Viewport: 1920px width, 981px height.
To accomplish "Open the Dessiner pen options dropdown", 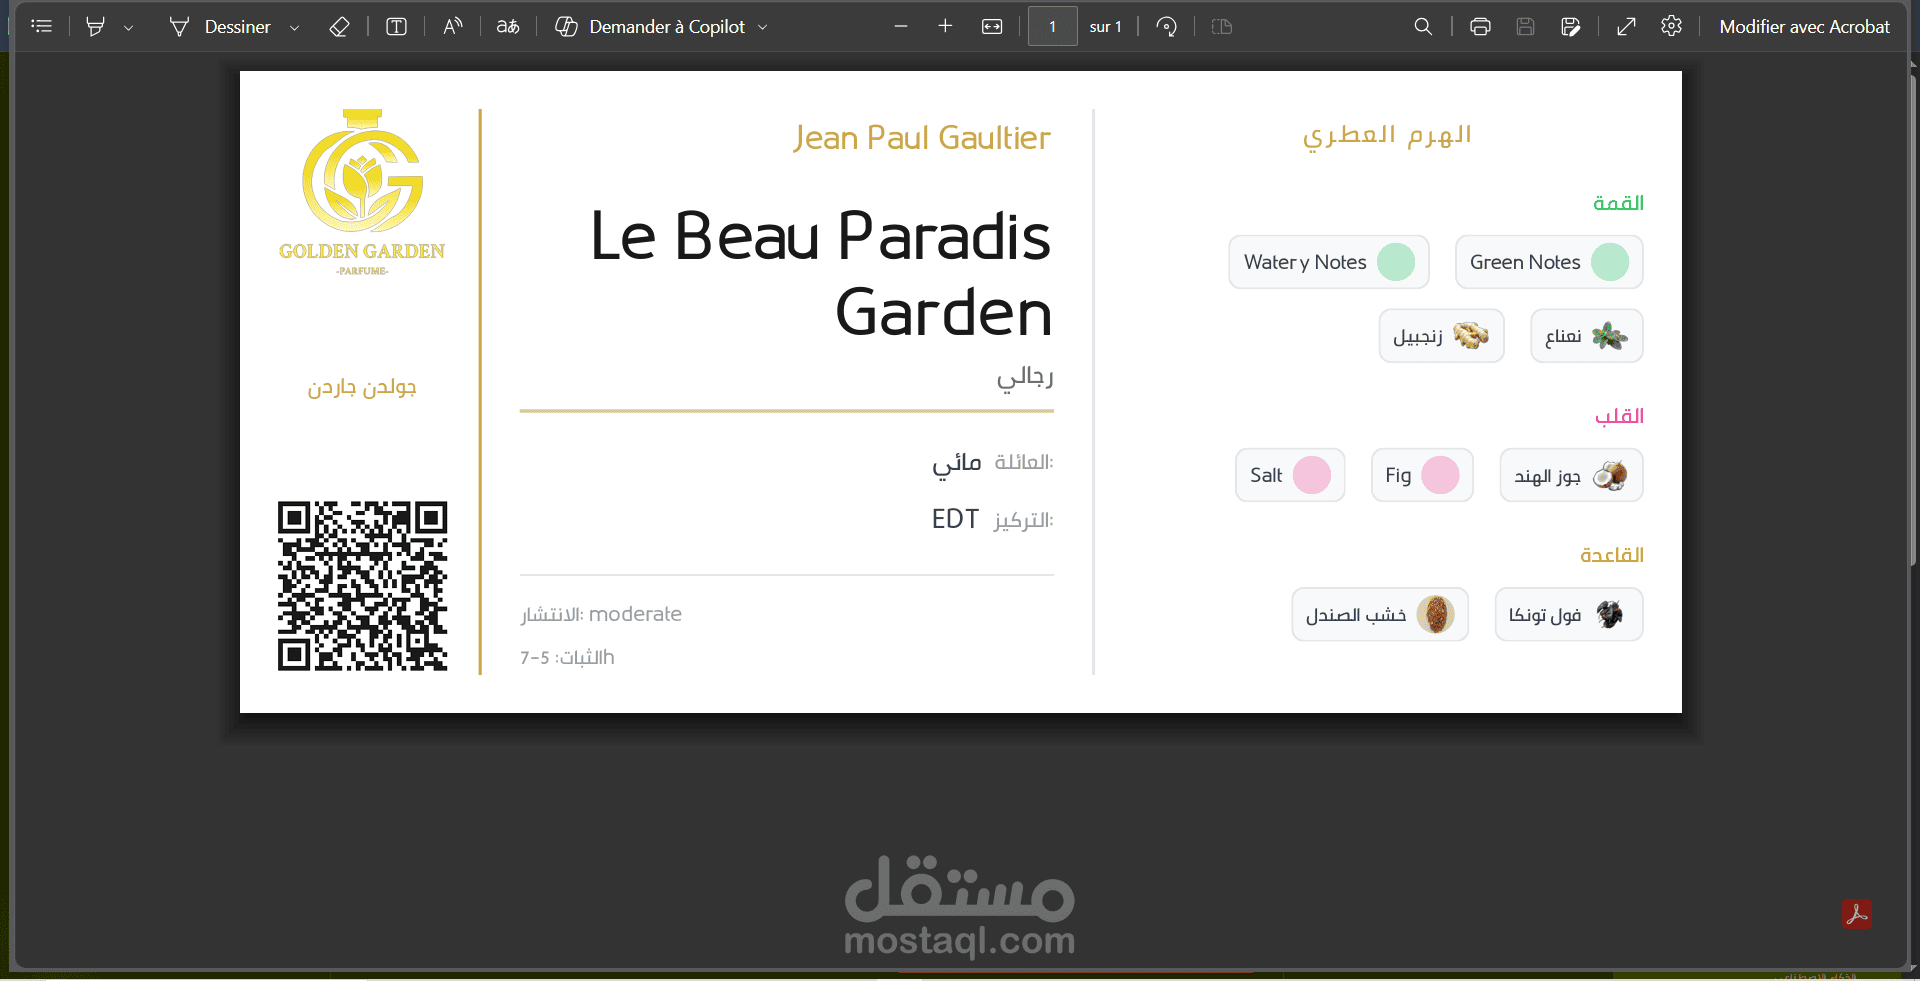I will pos(294,28).
